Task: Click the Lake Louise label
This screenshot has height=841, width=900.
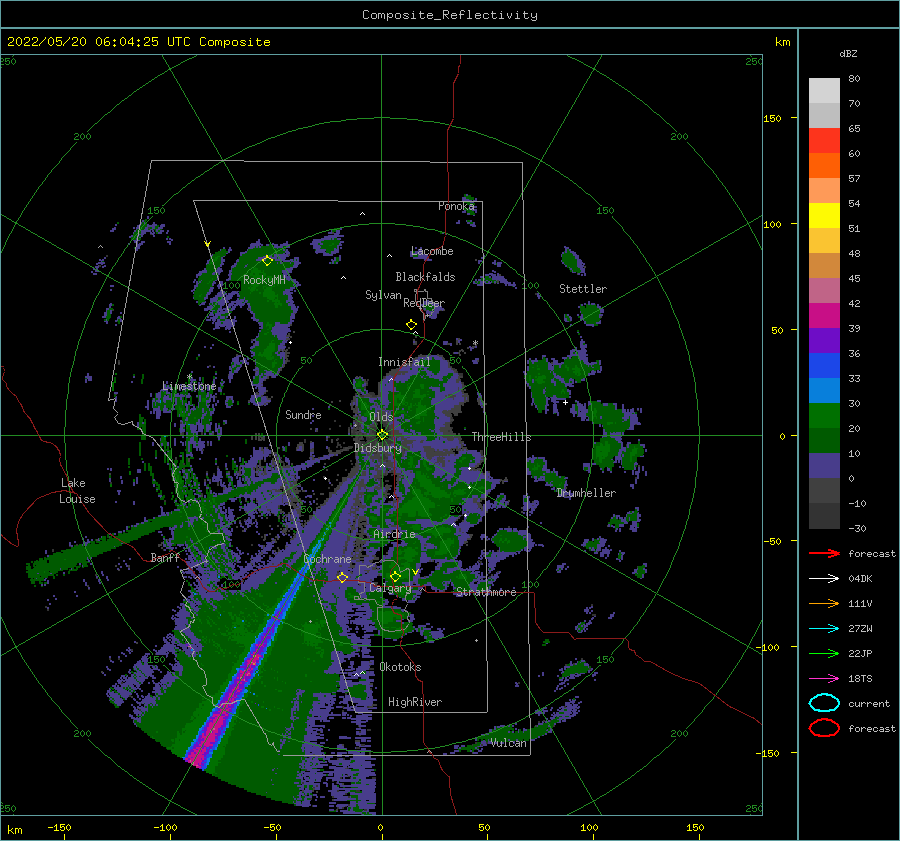Action: coord(77,491)
